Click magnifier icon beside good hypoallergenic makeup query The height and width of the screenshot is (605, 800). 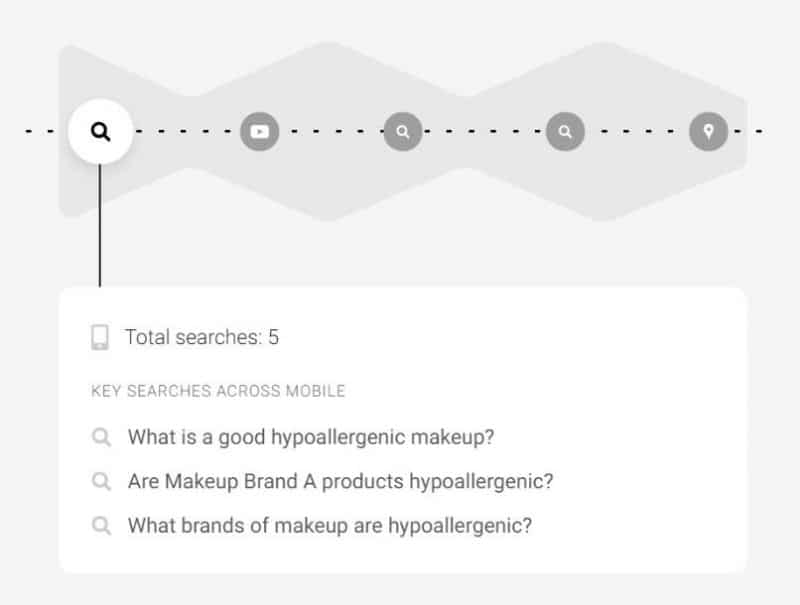pos(102,437)
